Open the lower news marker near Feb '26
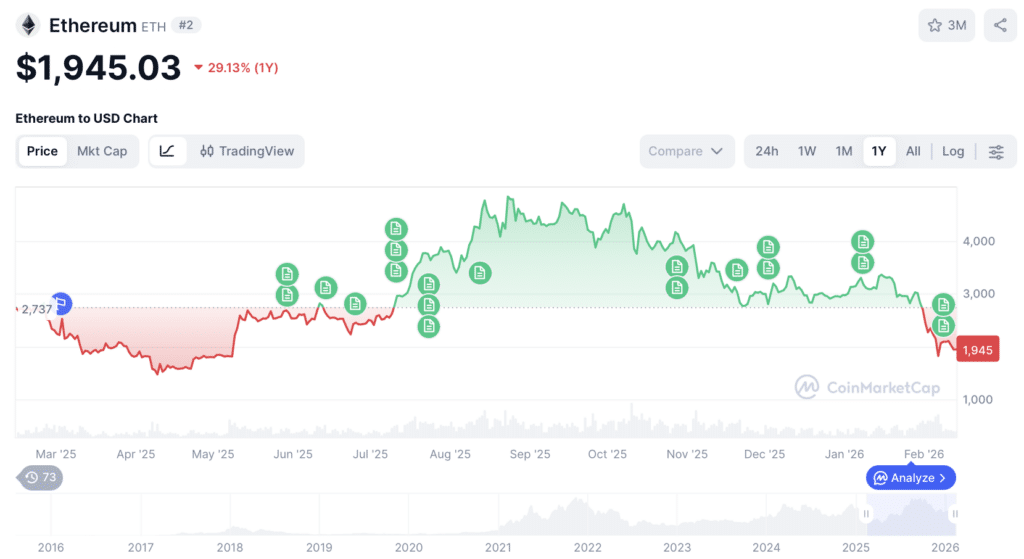This screenshot has width=1024, height=559. [943, 325]
